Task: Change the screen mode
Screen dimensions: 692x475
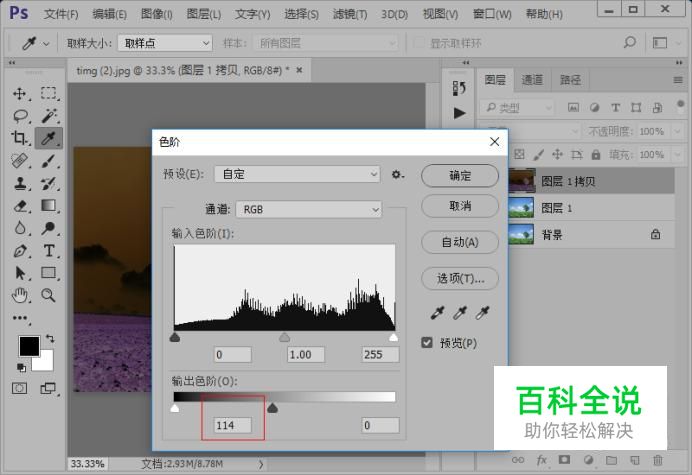Action: [48, 388]
